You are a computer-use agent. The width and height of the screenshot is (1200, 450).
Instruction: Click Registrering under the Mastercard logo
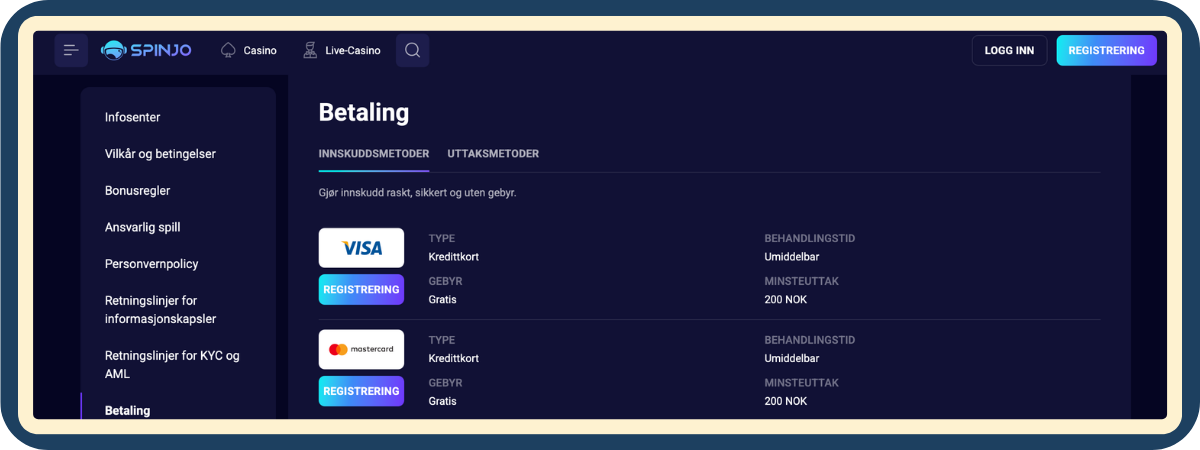[x=361, y=391]
